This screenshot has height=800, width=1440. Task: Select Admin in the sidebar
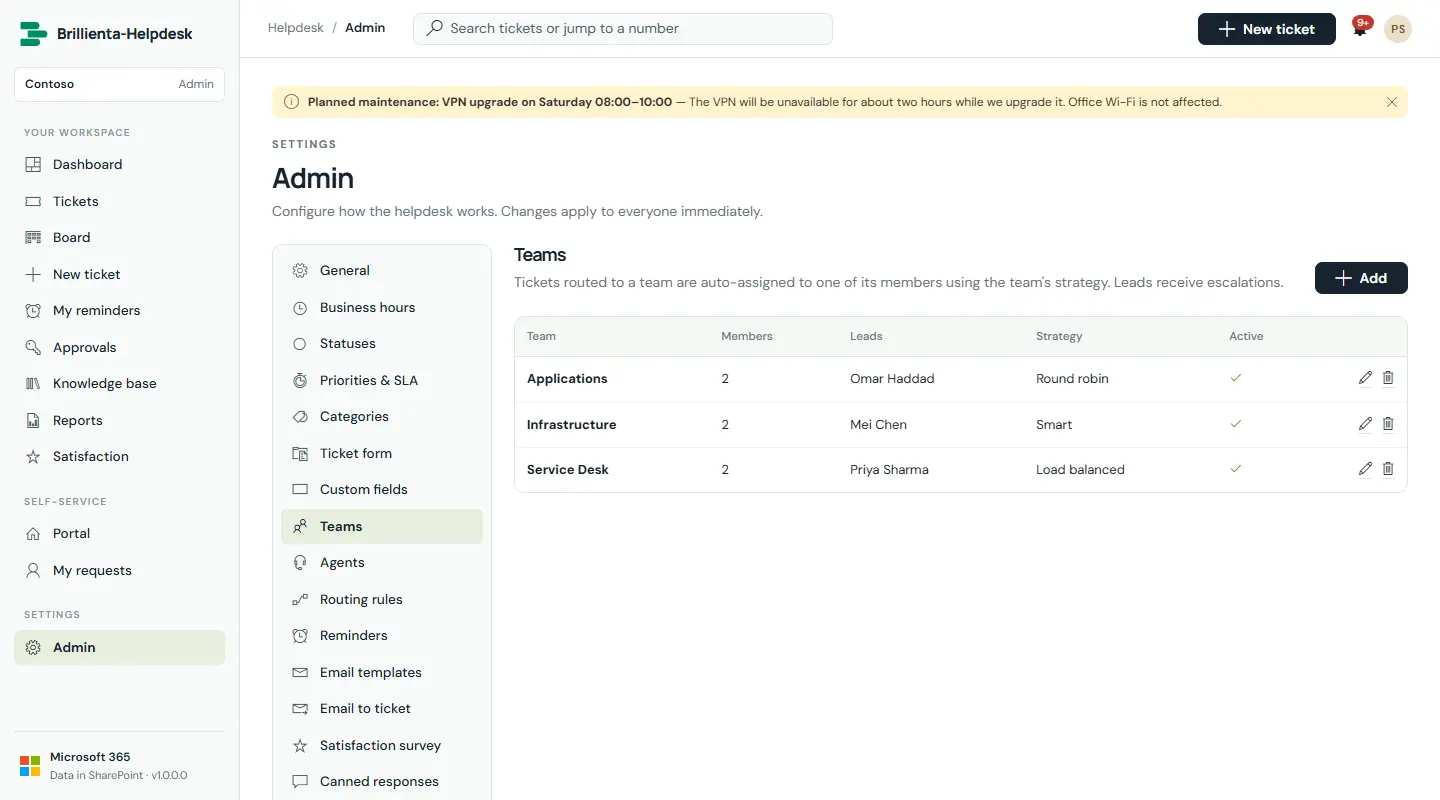(120, 647)
